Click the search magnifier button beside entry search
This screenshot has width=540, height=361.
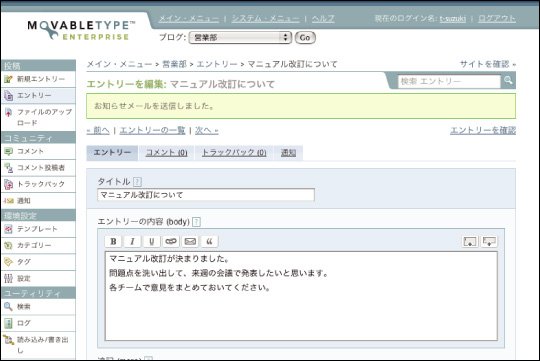(x=508, y=81)
